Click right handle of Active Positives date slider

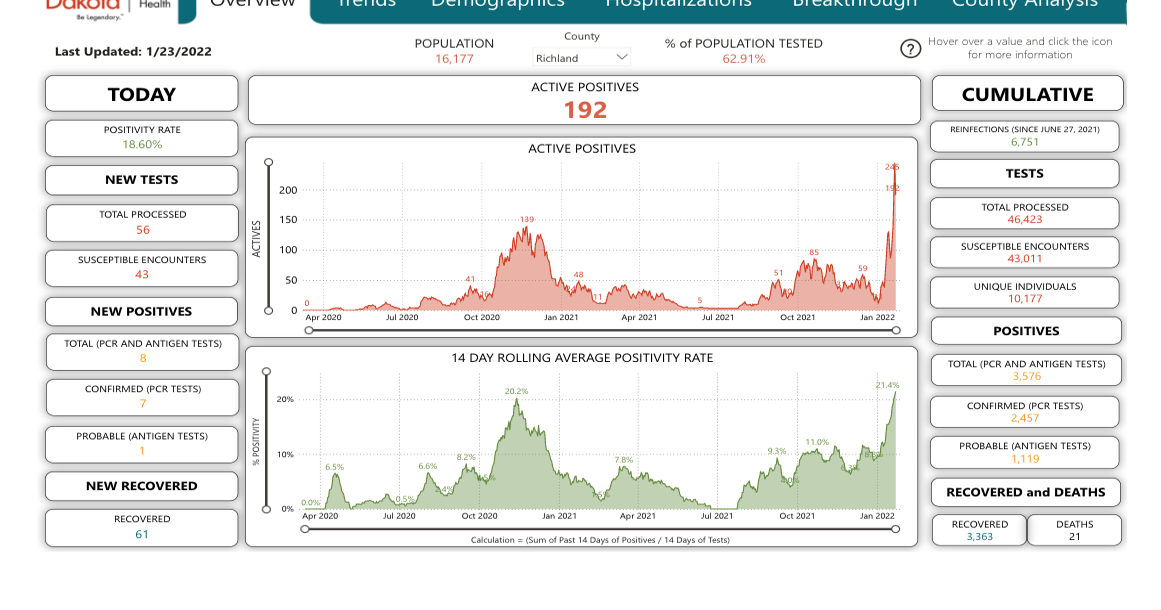click(x=896, y=330)
